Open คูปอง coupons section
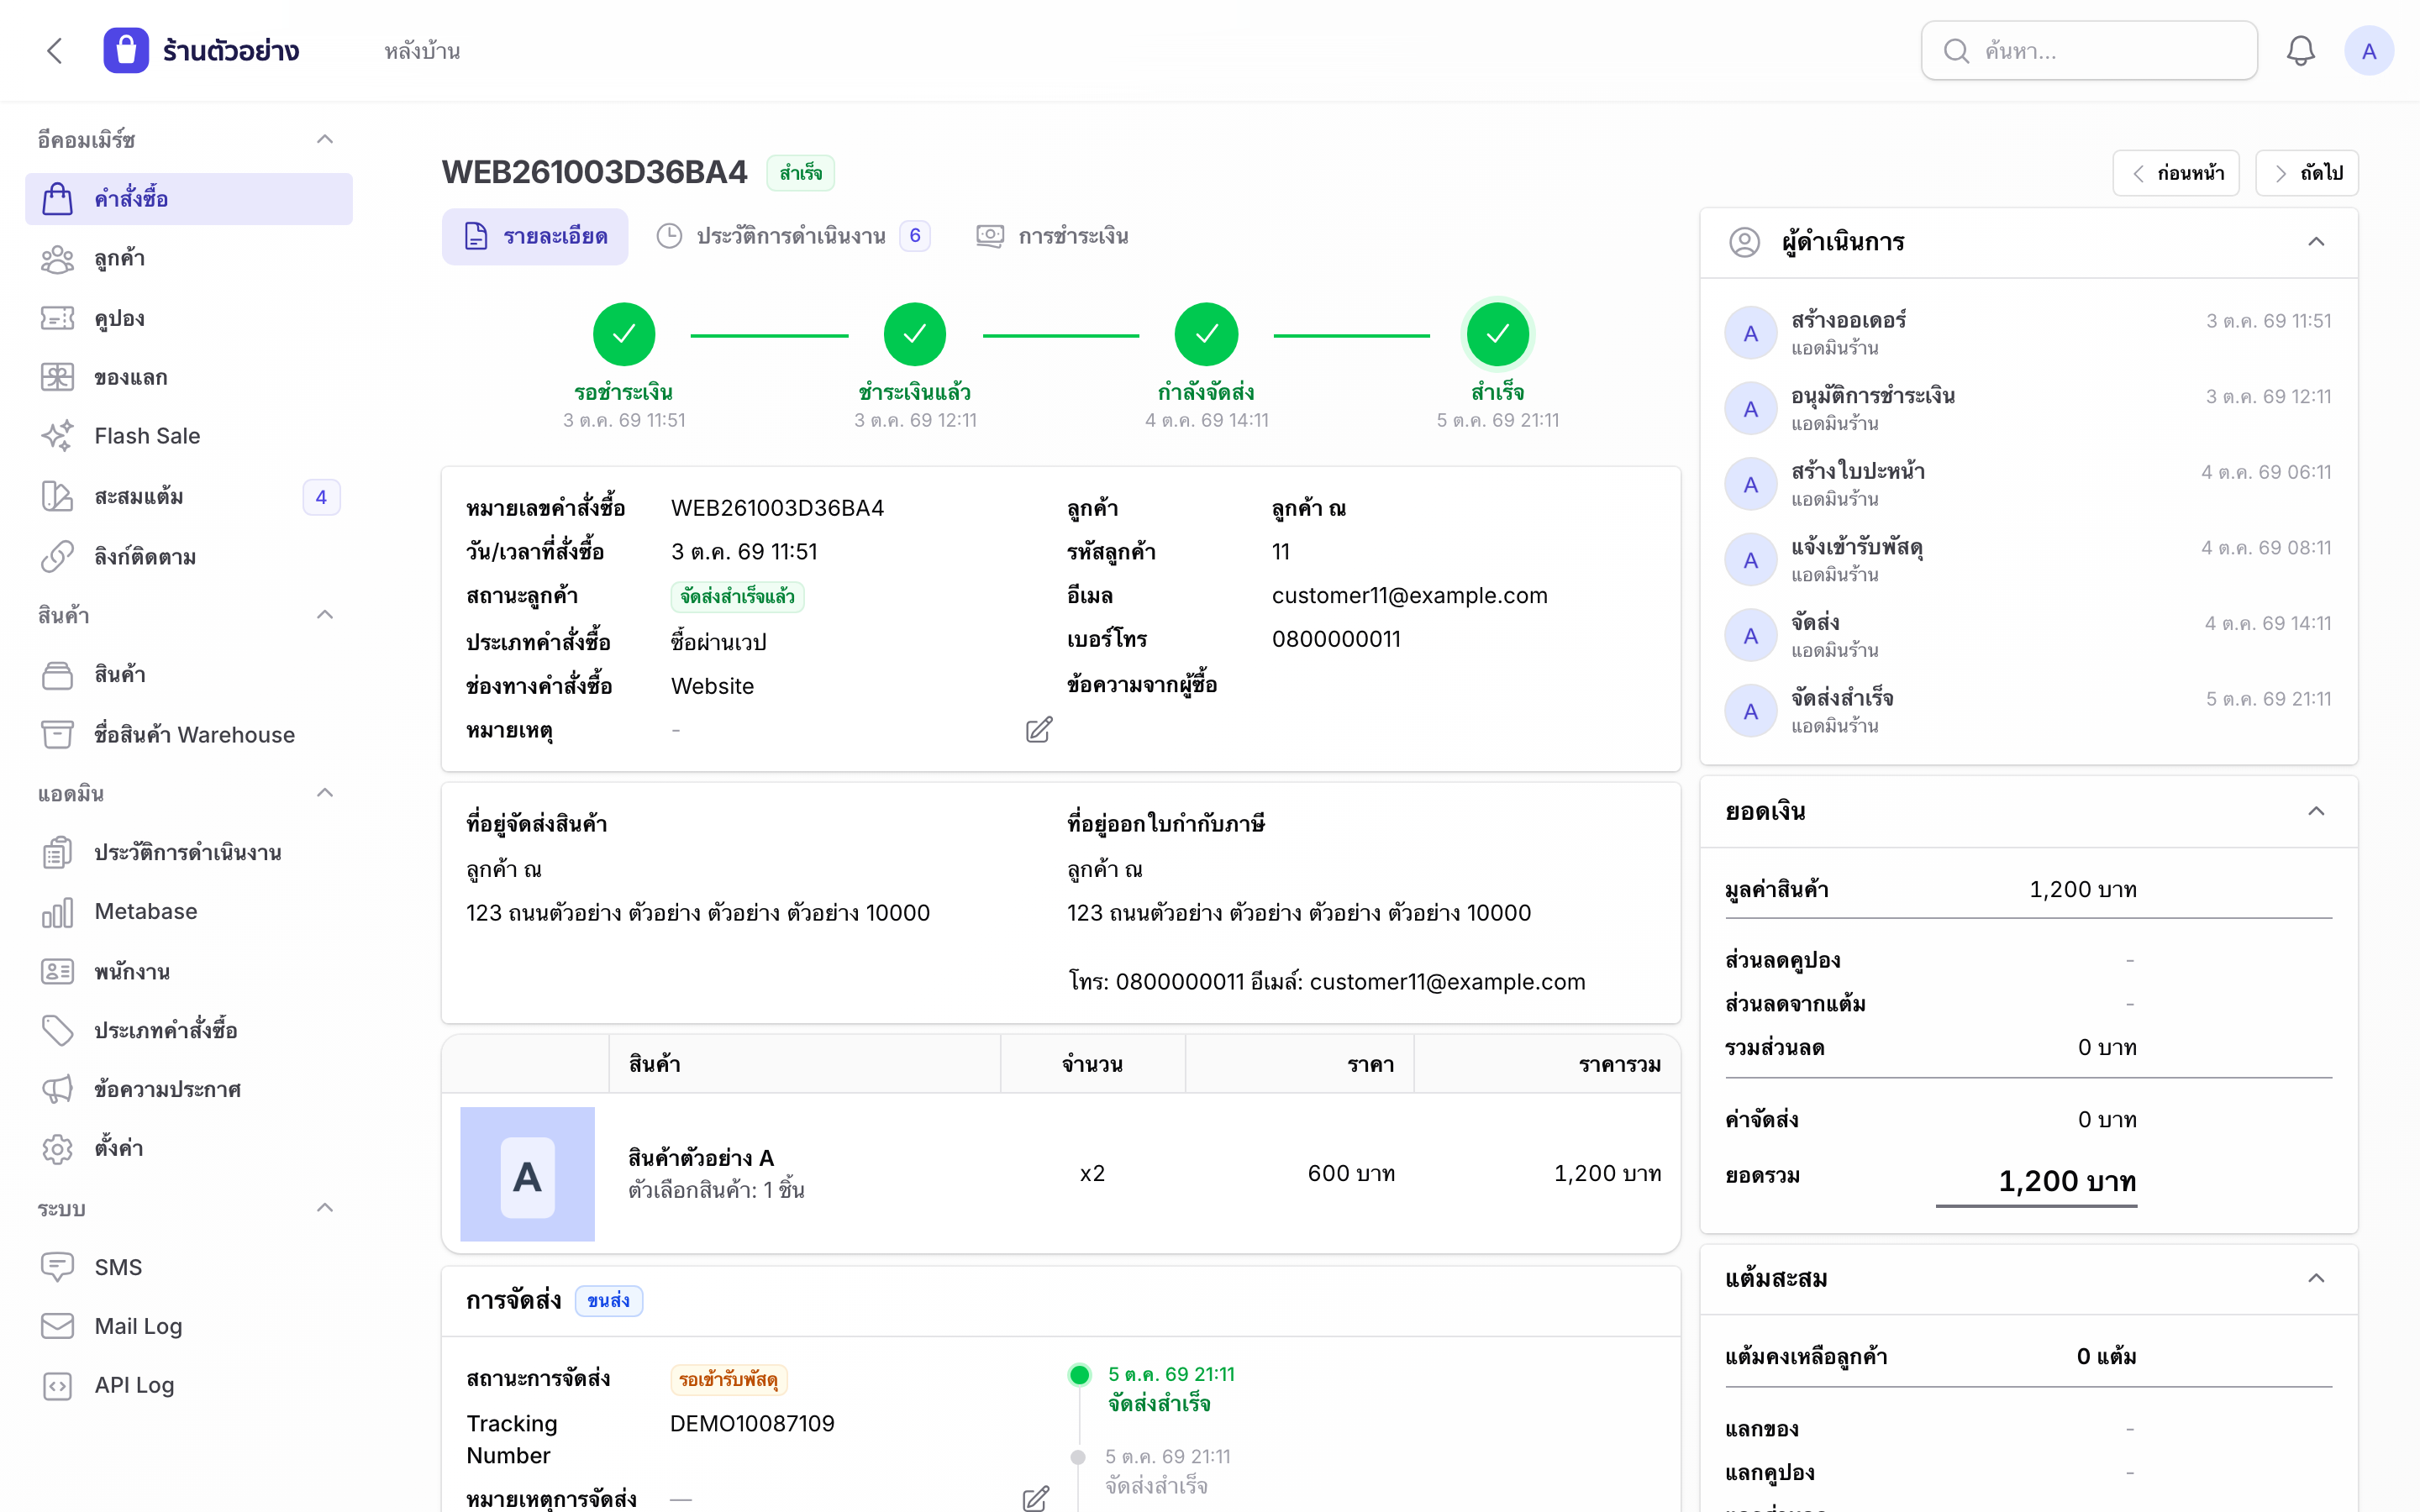The height and width of the screenshot is (1512, 2420). point(189,318)
